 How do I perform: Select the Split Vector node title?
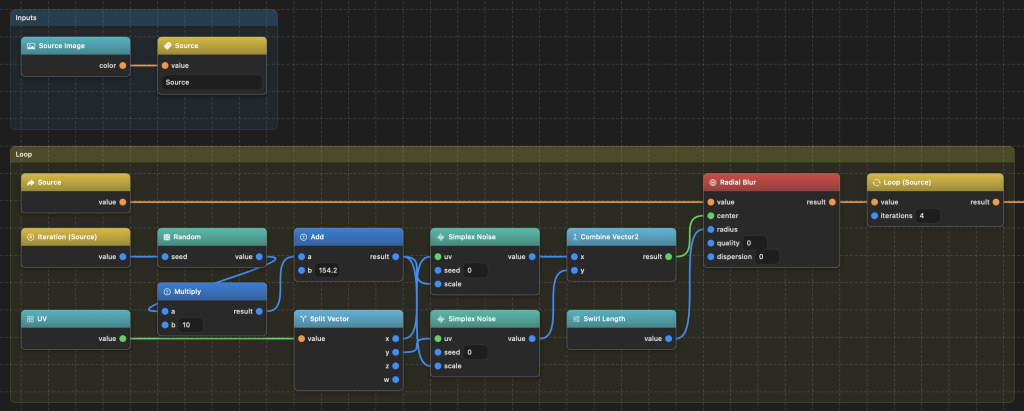click(330, 319)
